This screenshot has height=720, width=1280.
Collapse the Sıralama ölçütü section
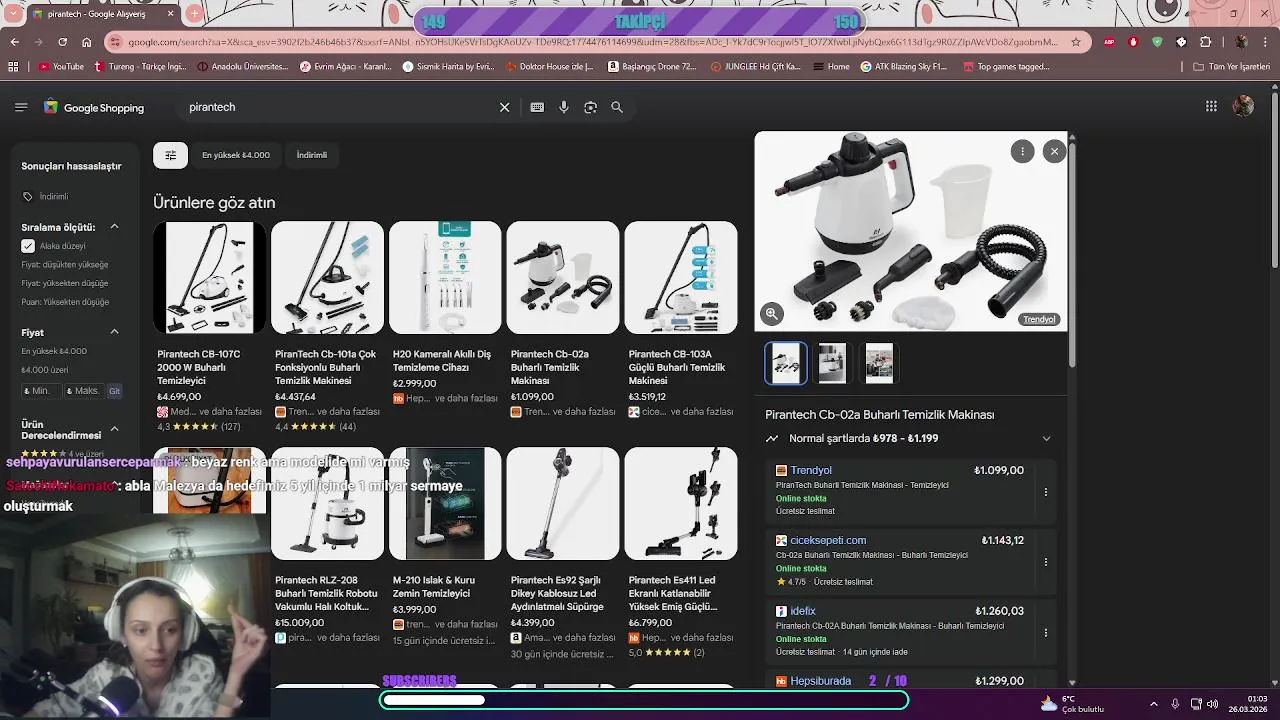point(114,227)
